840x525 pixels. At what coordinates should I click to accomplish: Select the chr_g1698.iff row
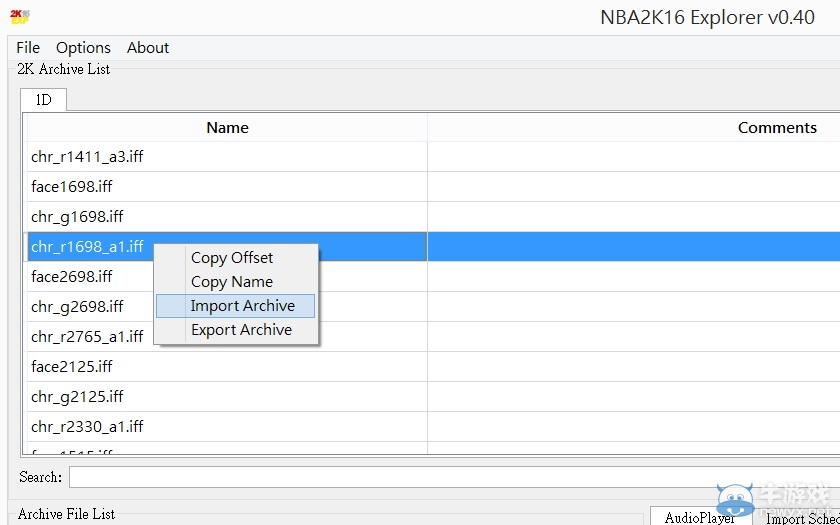(x=434, y=216)
